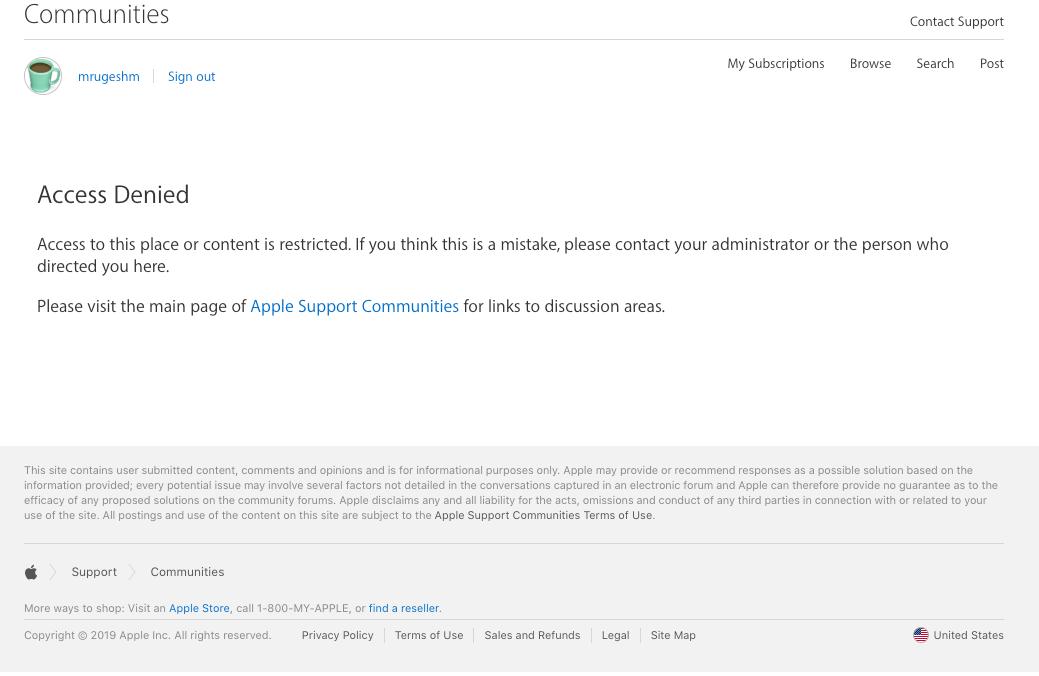
Task: Click the Apple logo in footer breadcrumb
Action: click(x=31, y=572)
